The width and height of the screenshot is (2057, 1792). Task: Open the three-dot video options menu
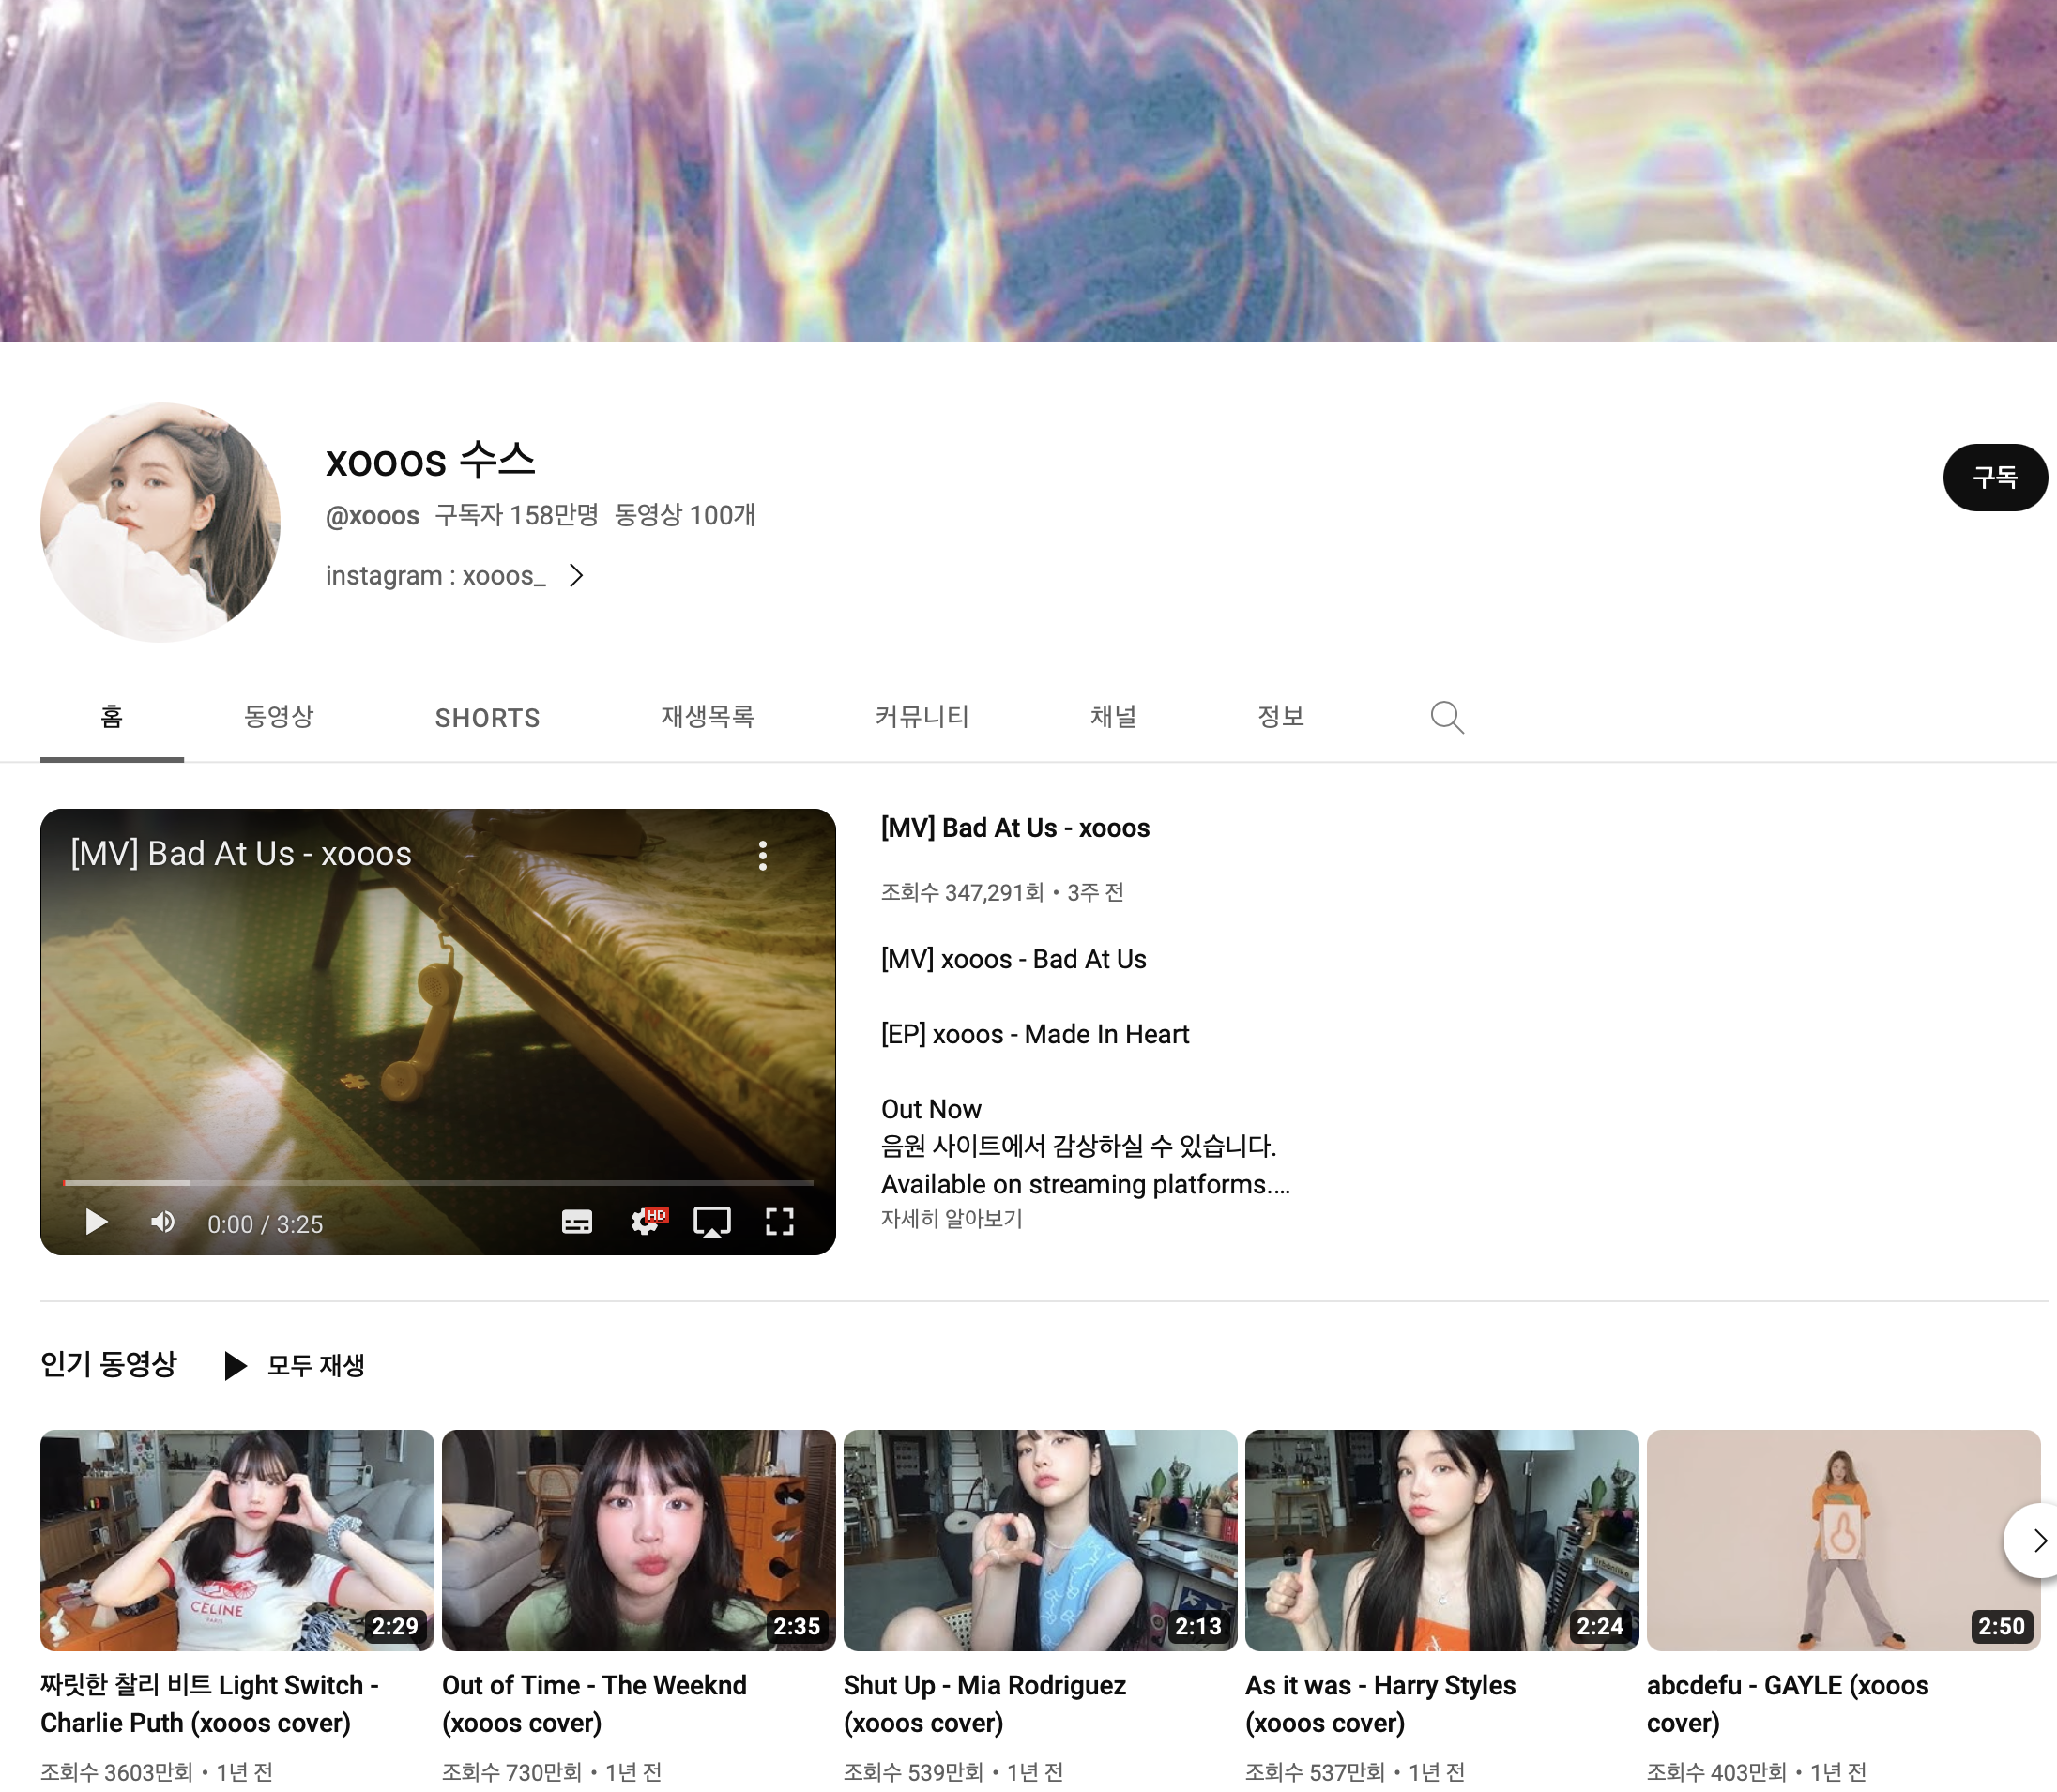[x=763, y=855]
